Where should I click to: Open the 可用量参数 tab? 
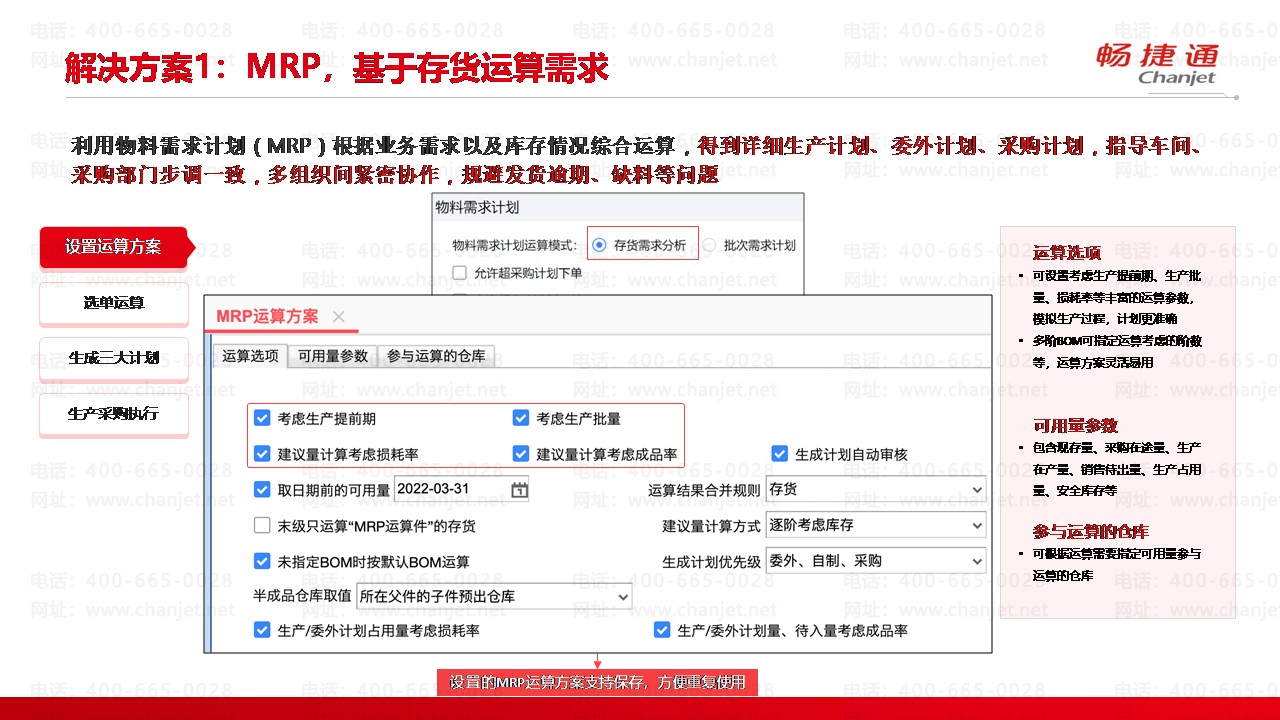pos(333,356)
